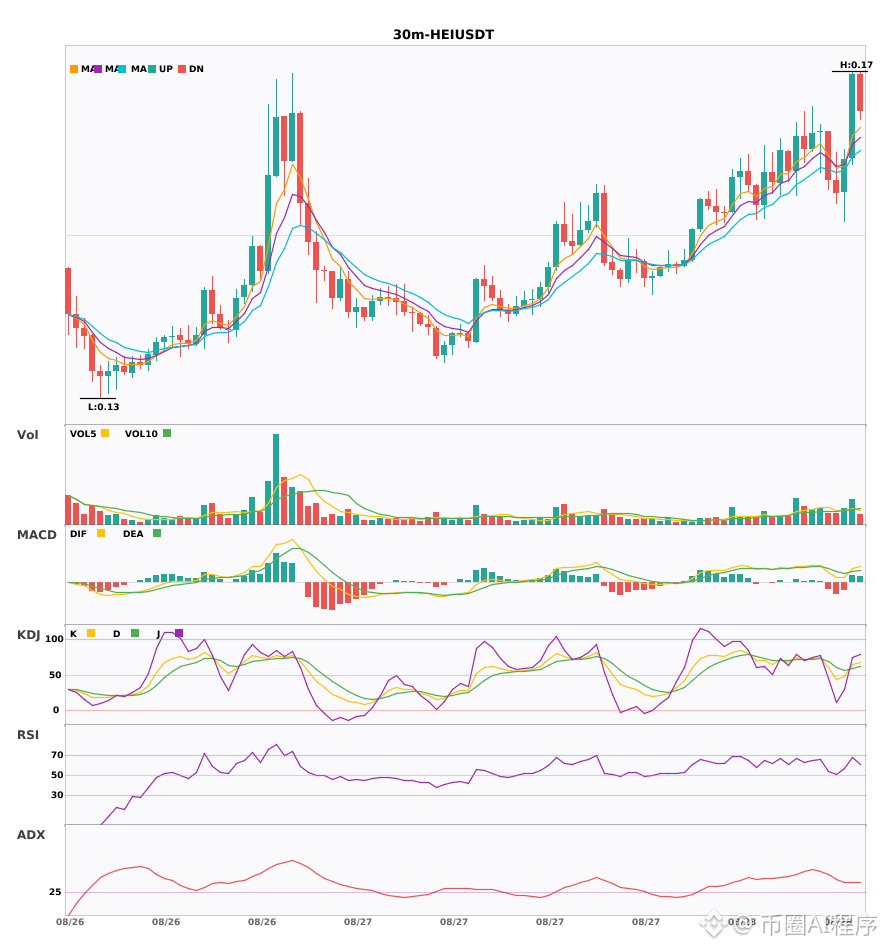Click the orange MA legend swatch
Viewport: 885px width, 950px height.
pos(74,69)
